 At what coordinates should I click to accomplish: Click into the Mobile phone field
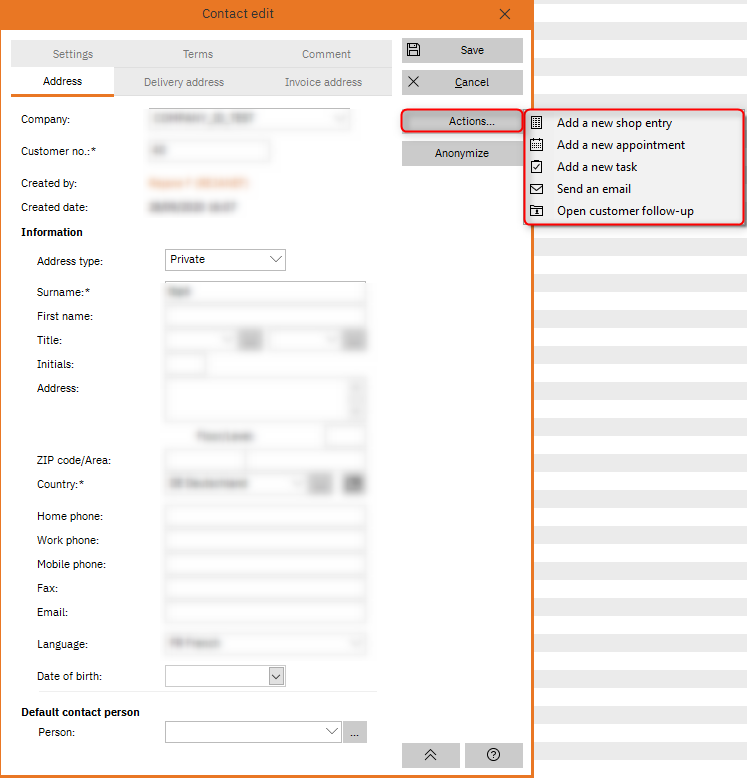coord(266,564)
